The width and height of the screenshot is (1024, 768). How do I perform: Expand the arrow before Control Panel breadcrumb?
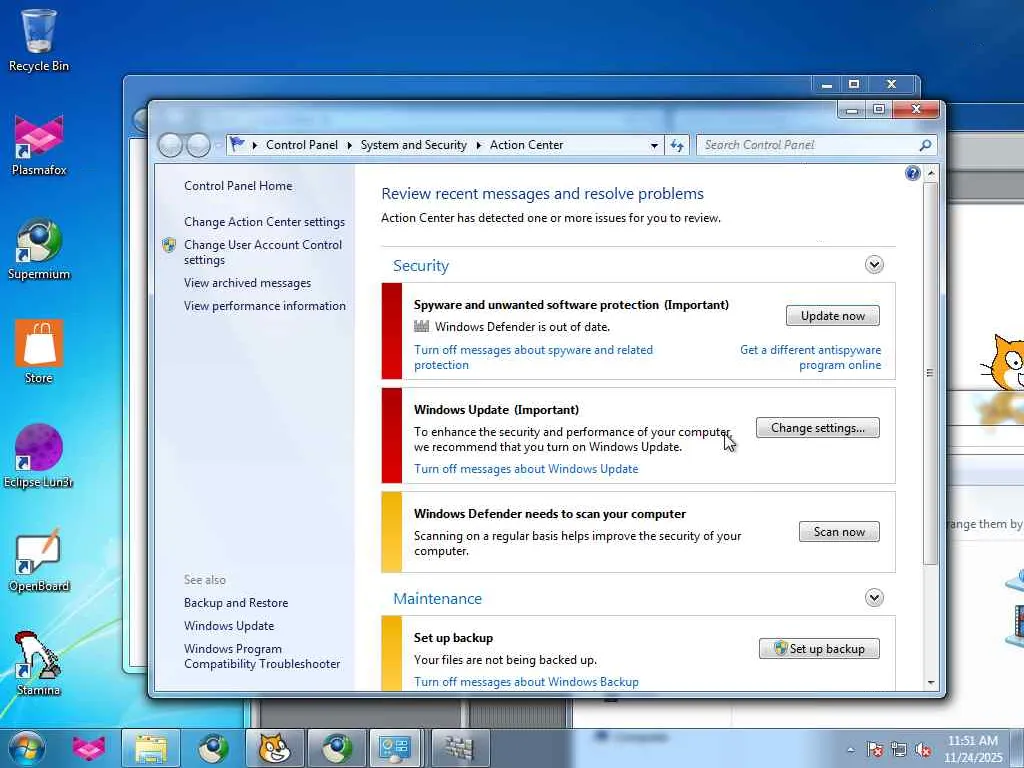[255, 145]
